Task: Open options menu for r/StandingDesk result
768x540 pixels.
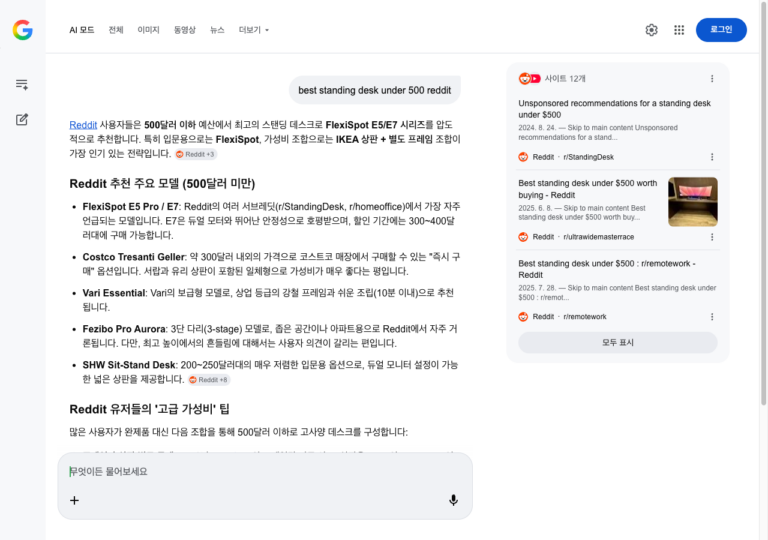Action: [x=712, y=157]
